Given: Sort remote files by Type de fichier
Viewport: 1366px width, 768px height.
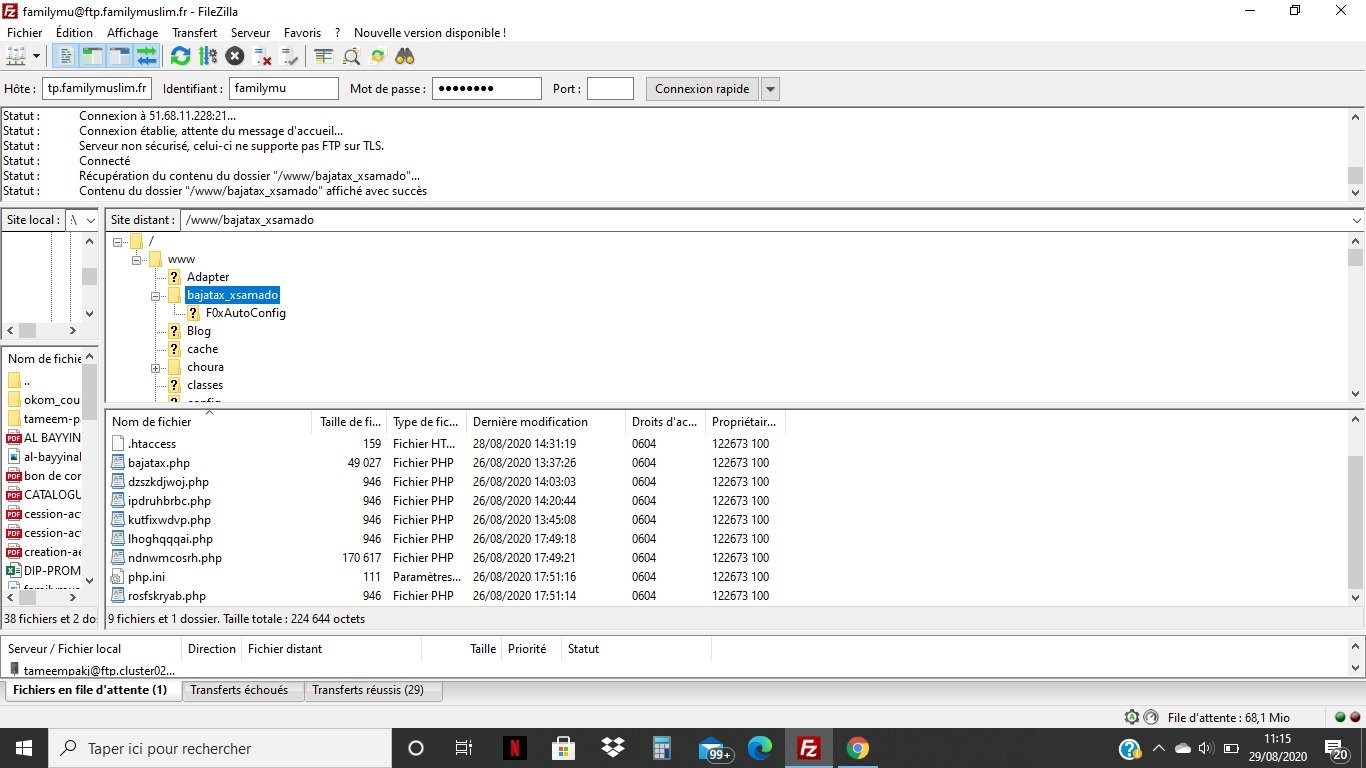Looking at the screenshot, I should (427, 422).
